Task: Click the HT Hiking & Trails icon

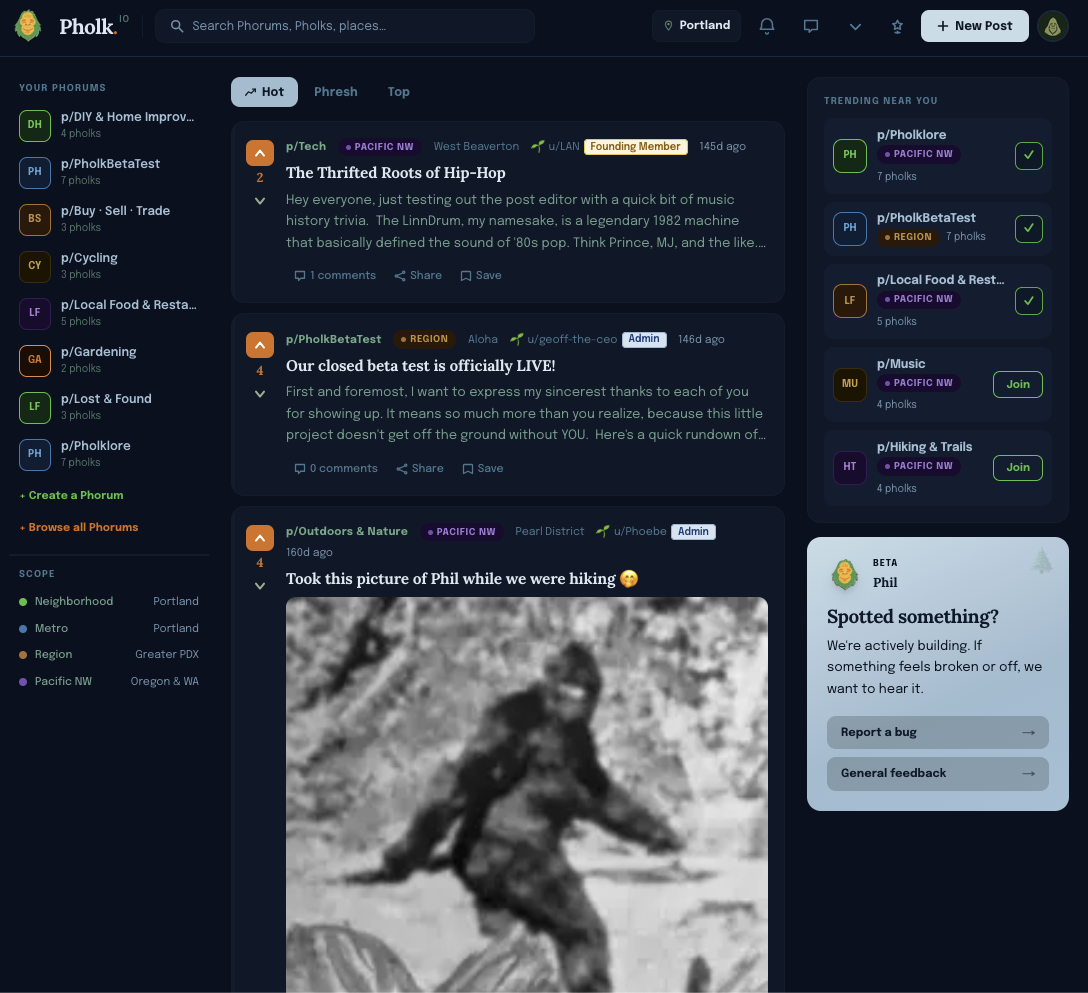Action: pos(850,467)
